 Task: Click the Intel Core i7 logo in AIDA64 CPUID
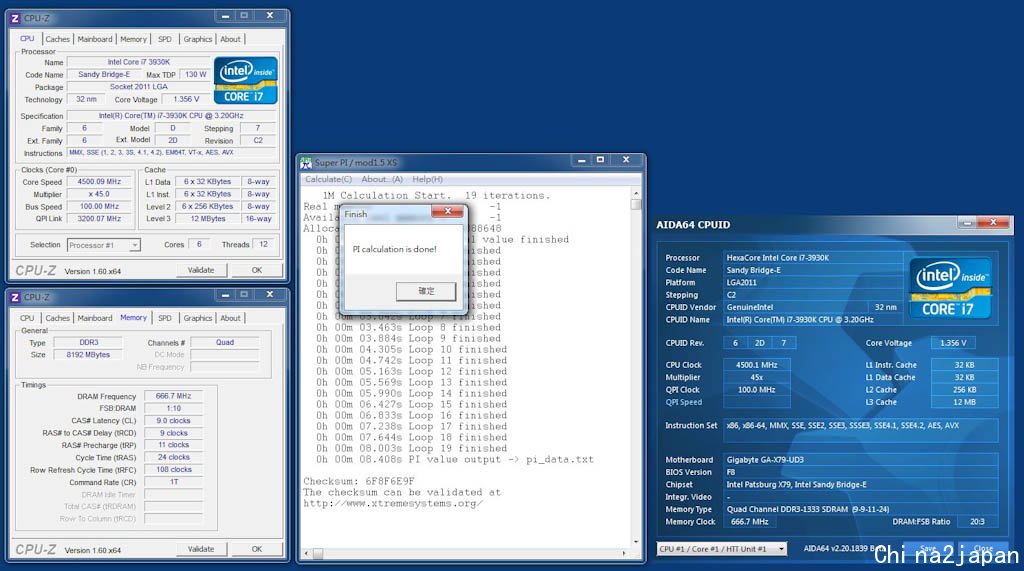[951, 287]
